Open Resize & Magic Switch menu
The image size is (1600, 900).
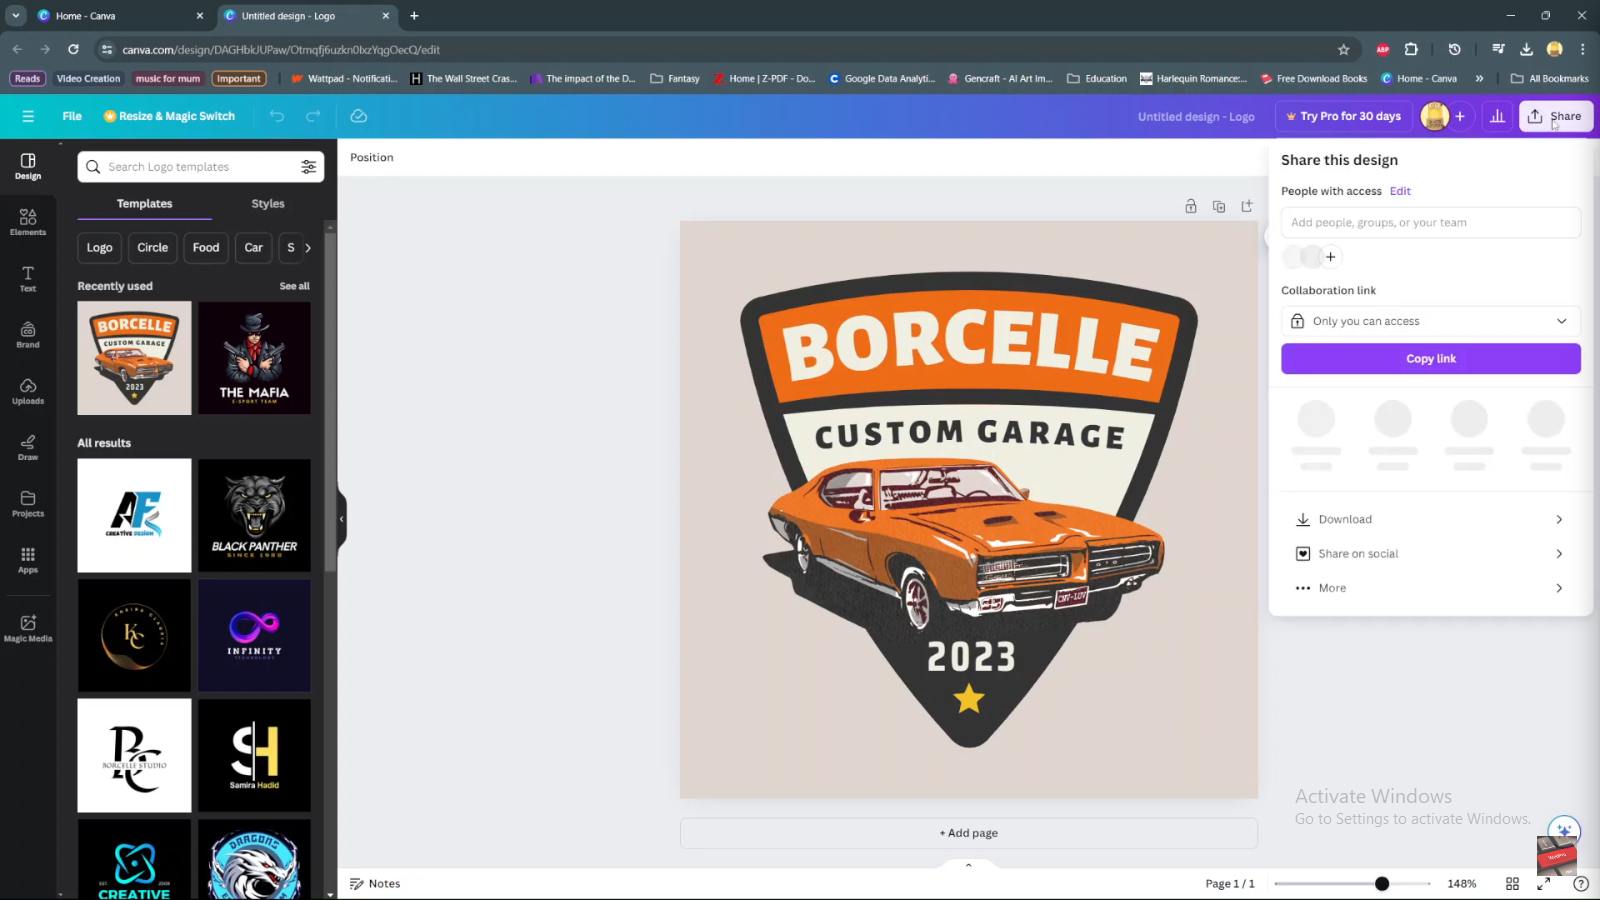coord(169,116)
